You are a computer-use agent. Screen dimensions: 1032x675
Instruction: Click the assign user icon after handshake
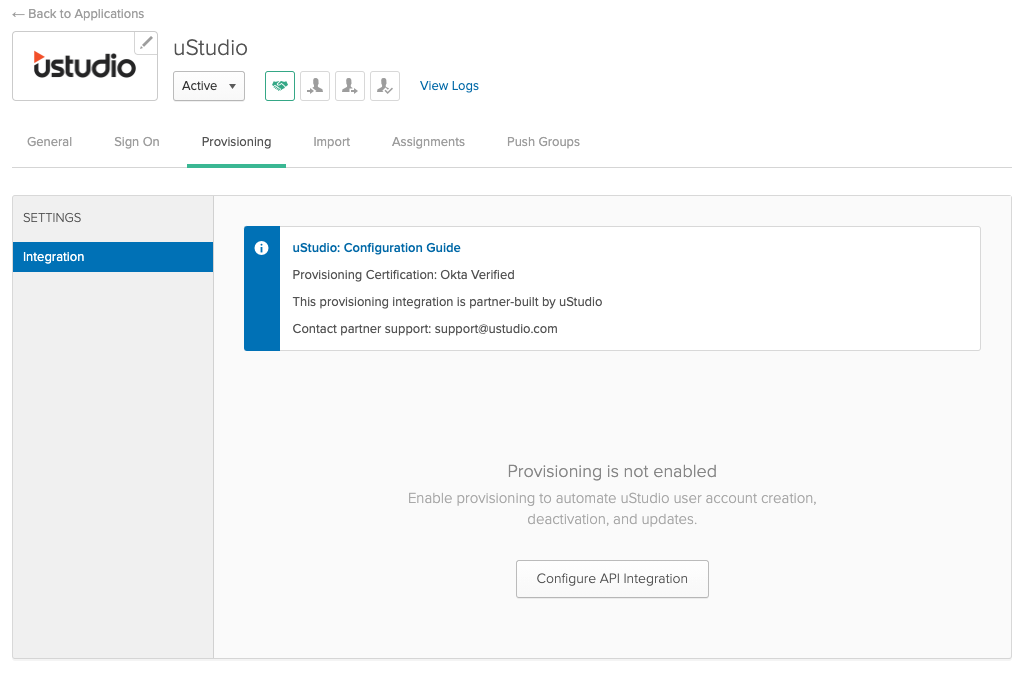[x=315, y=86]
